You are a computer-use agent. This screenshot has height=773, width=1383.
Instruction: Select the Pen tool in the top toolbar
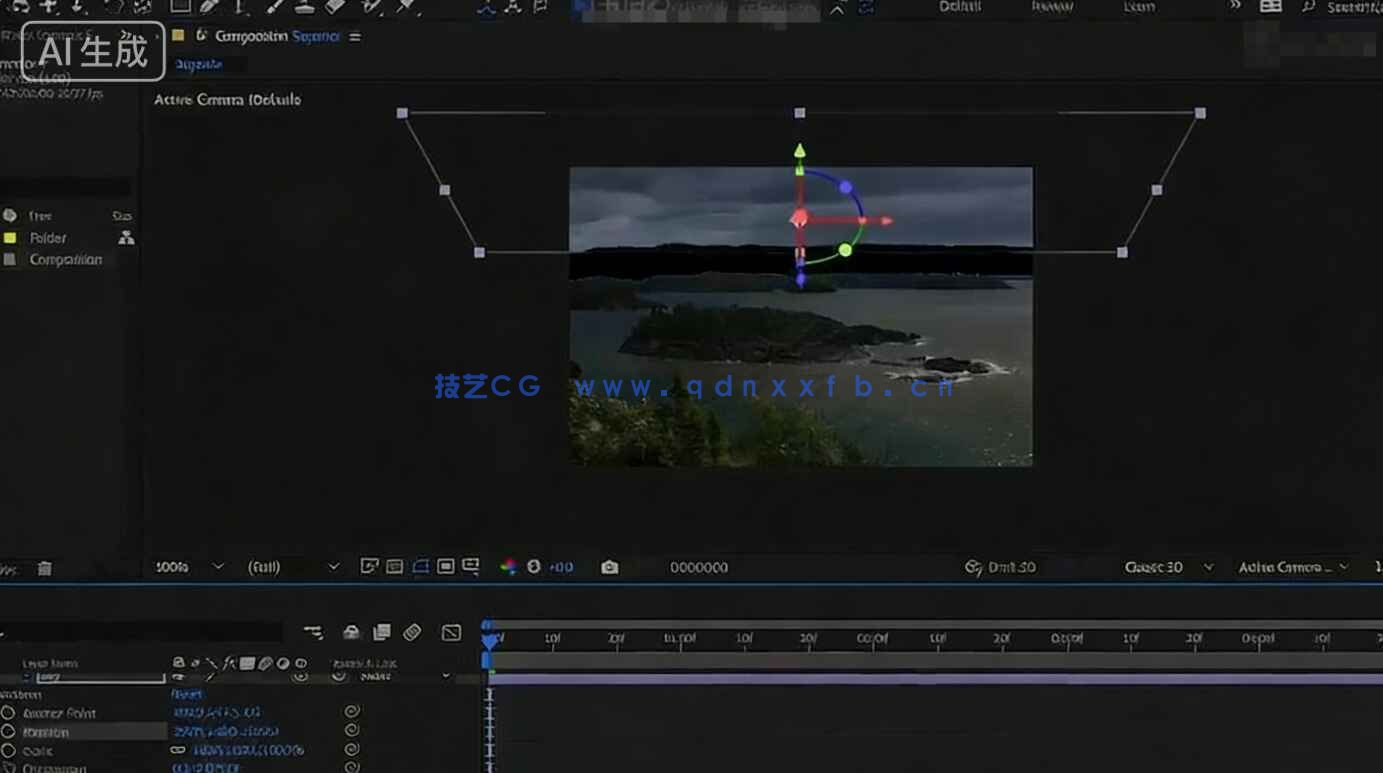point(210,6)
